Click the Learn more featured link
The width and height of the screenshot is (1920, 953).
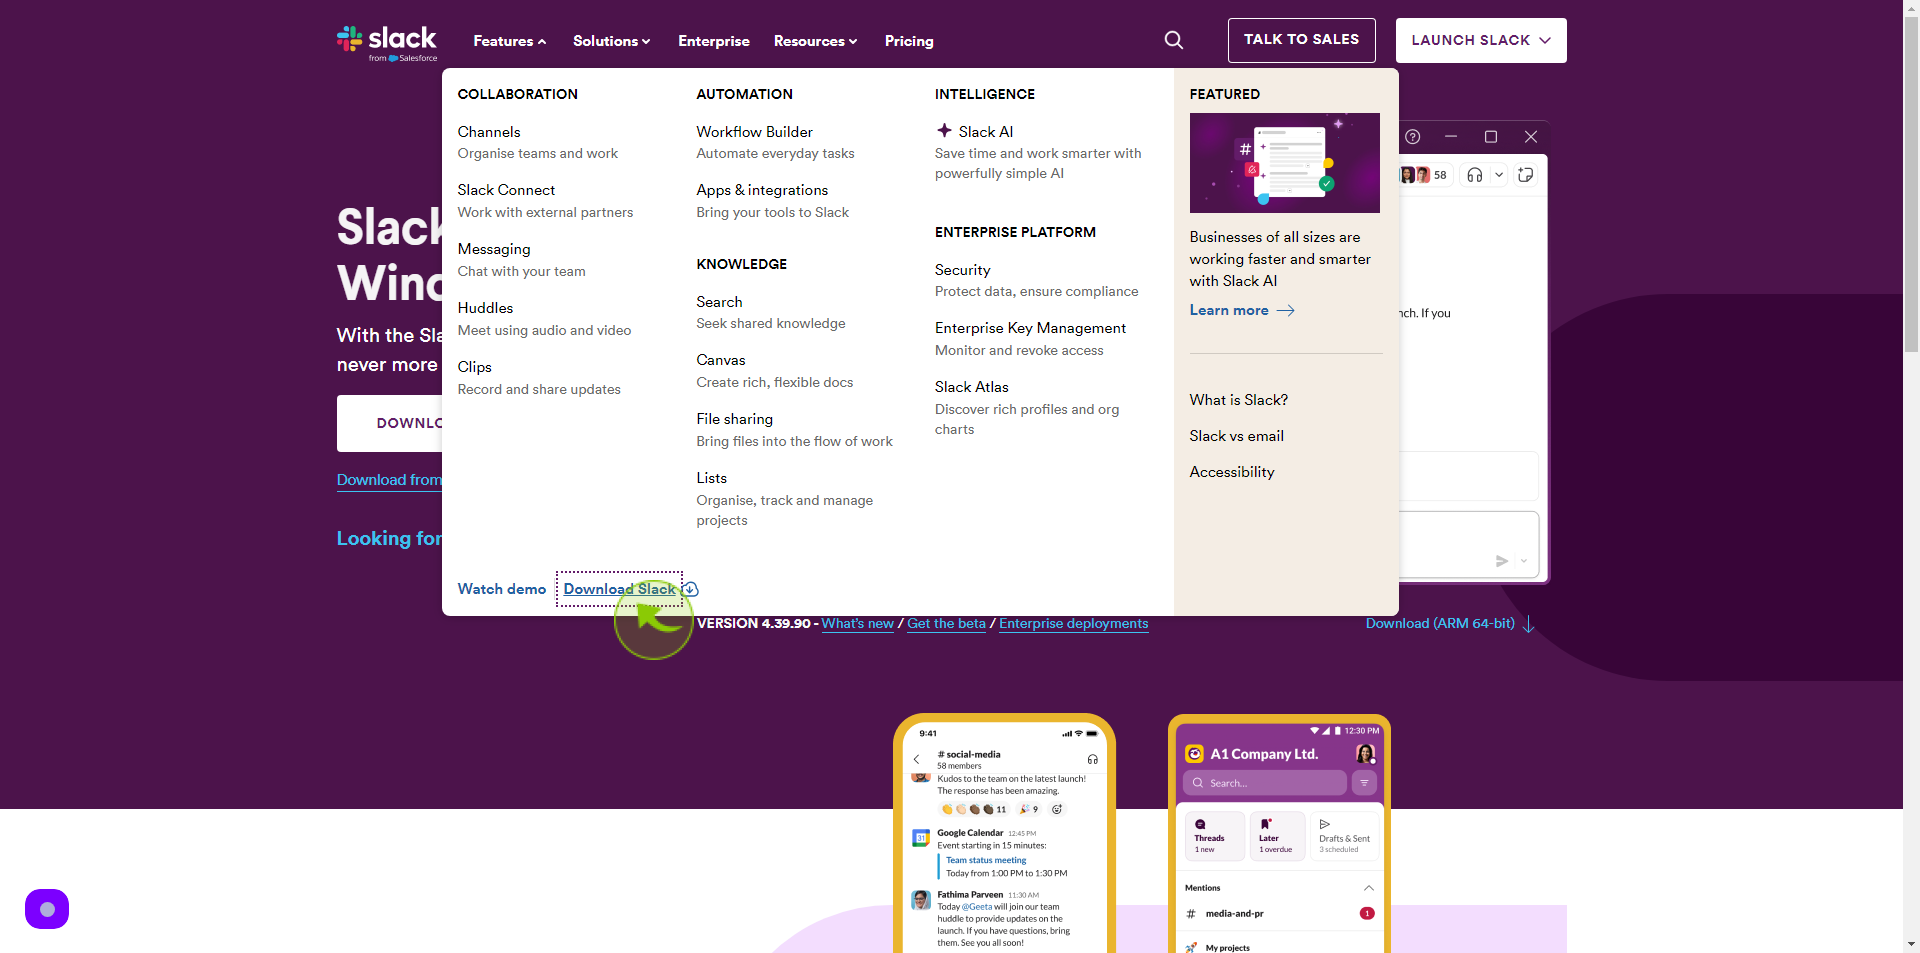(x=1242, y=311)
